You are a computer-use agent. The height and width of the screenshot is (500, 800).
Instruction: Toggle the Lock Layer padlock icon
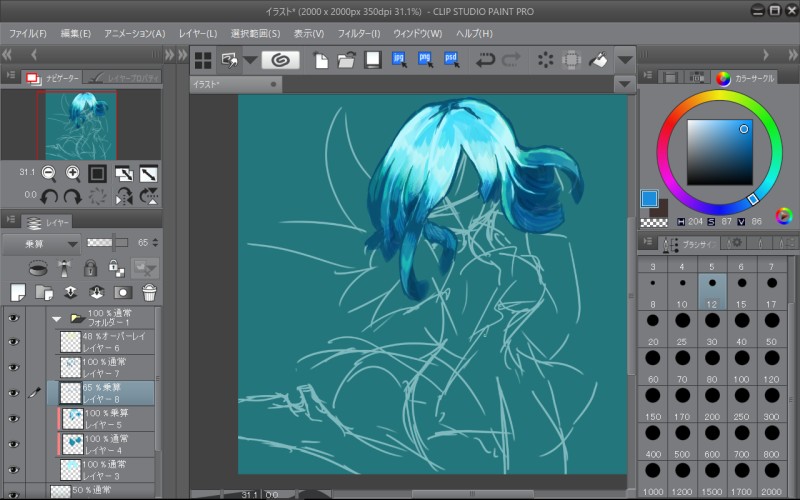pos(91,268)
